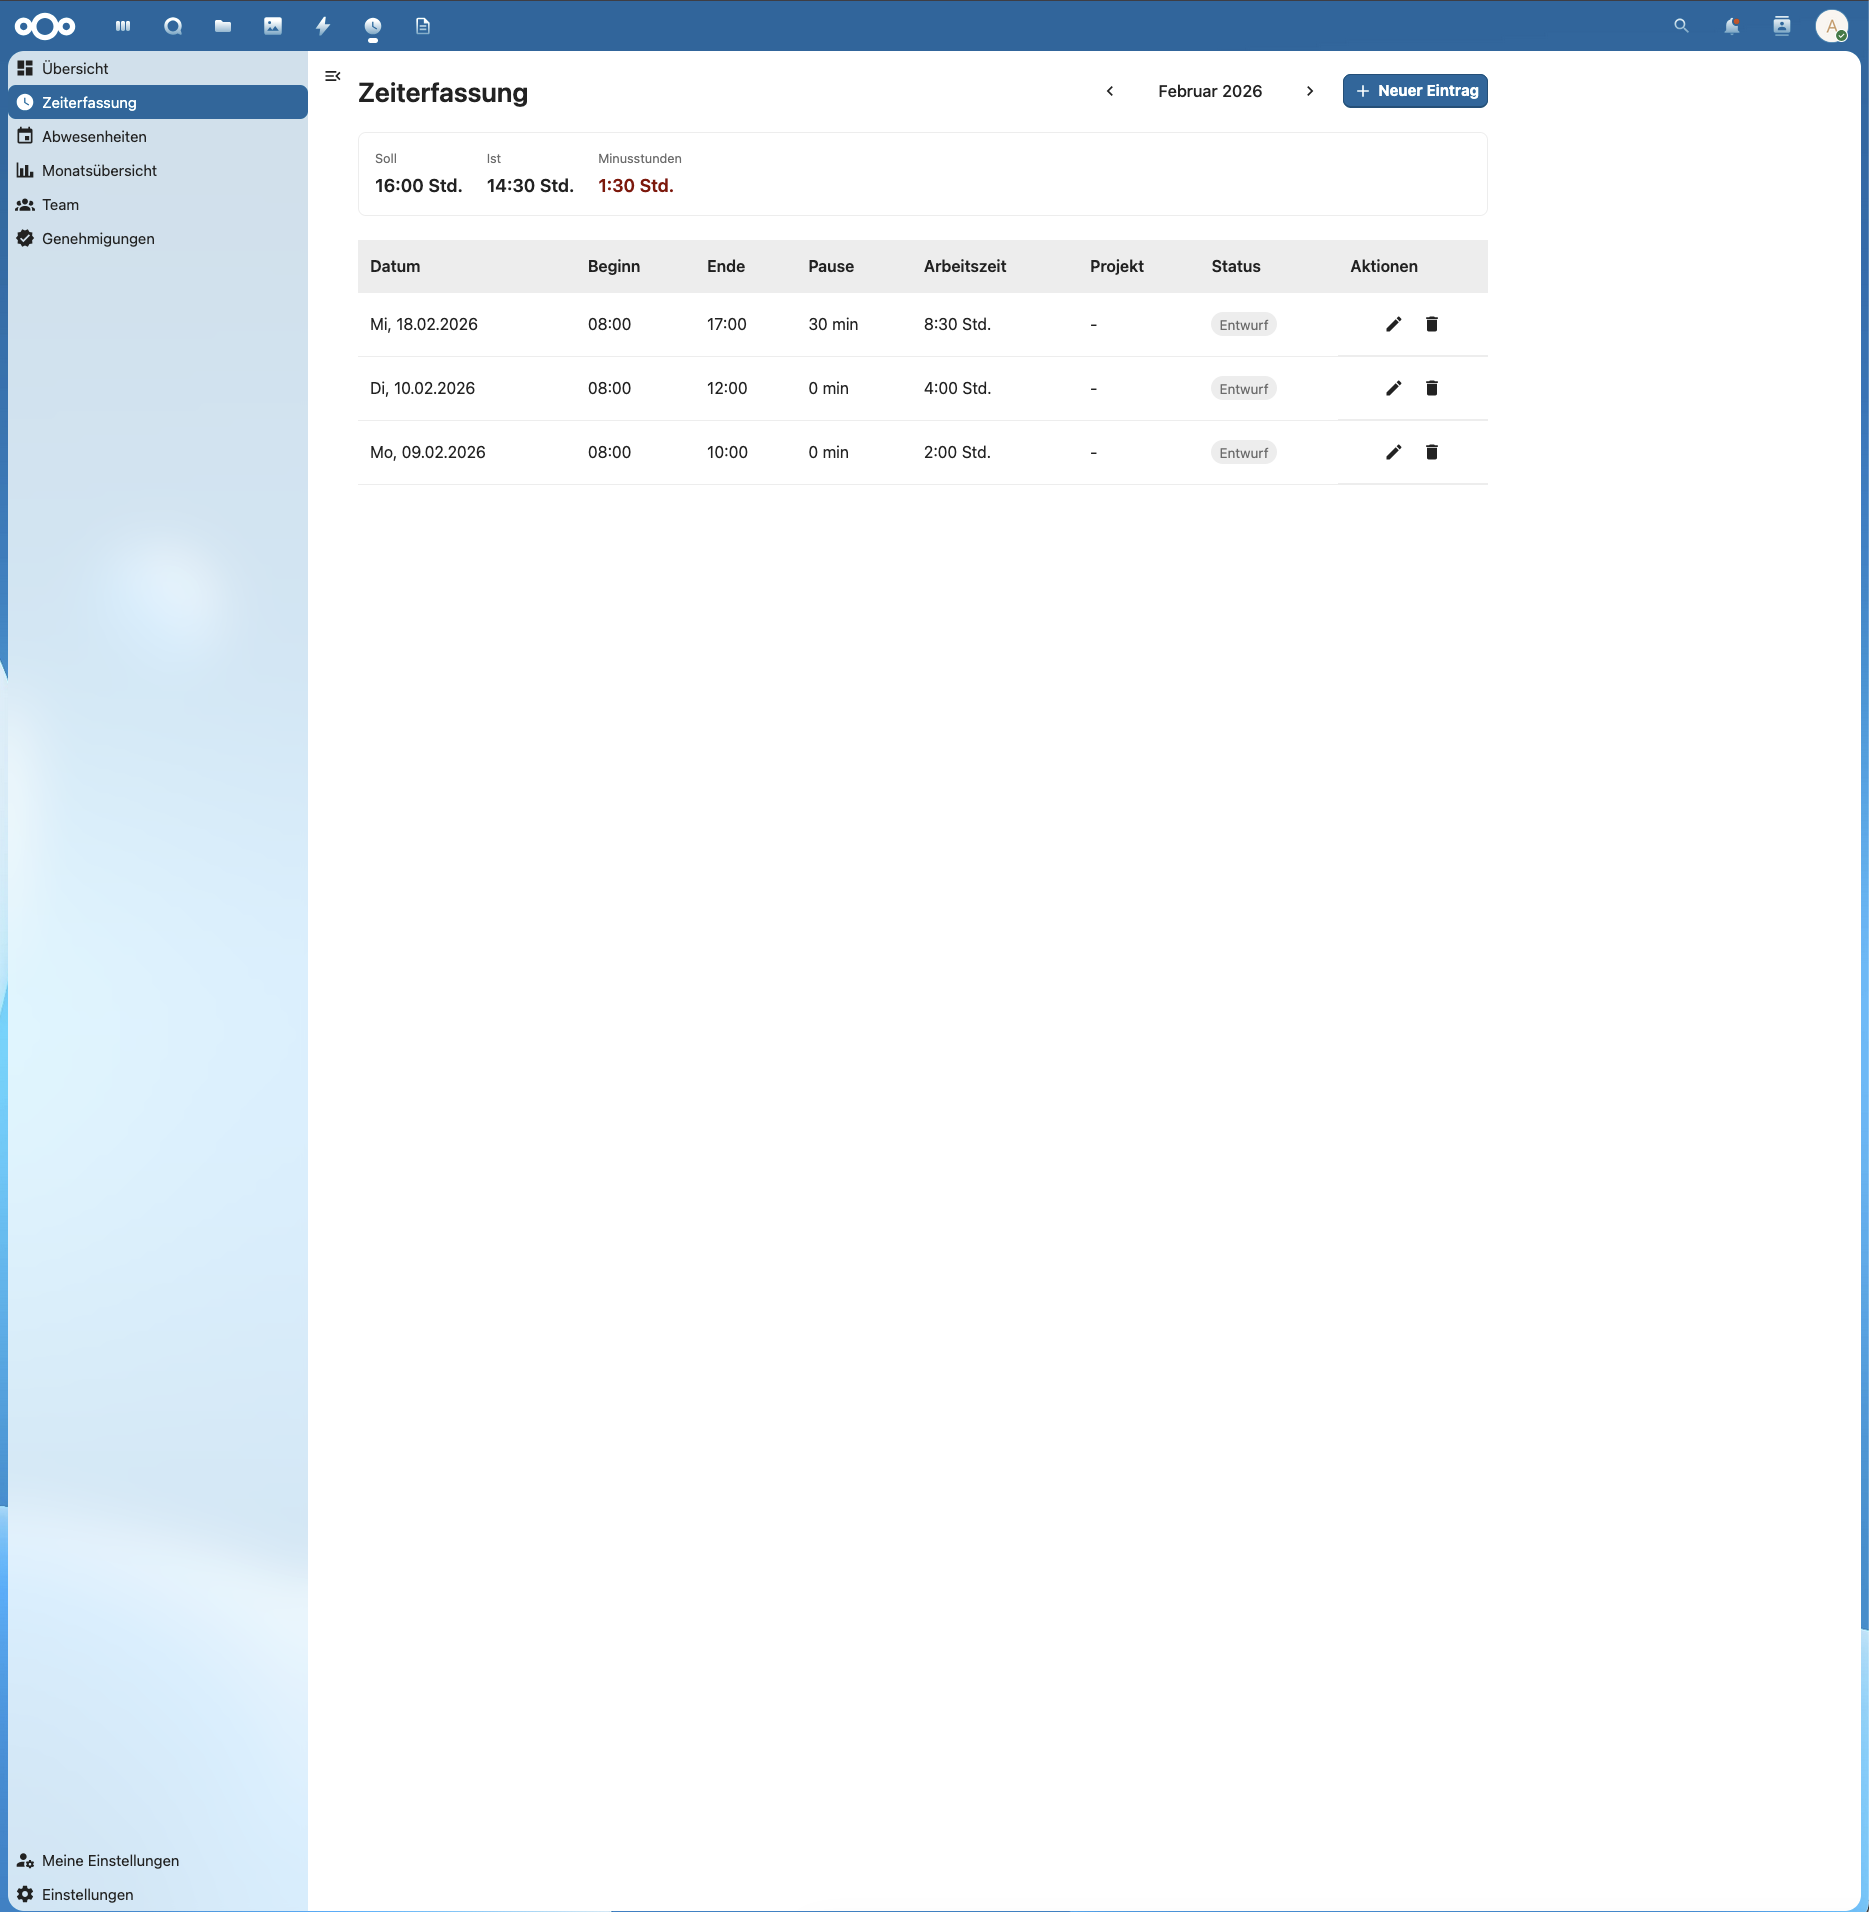Screen dimensions: 1869x1912
Task: Open the Files app from the top bar
Action: [x=222, y=26]
